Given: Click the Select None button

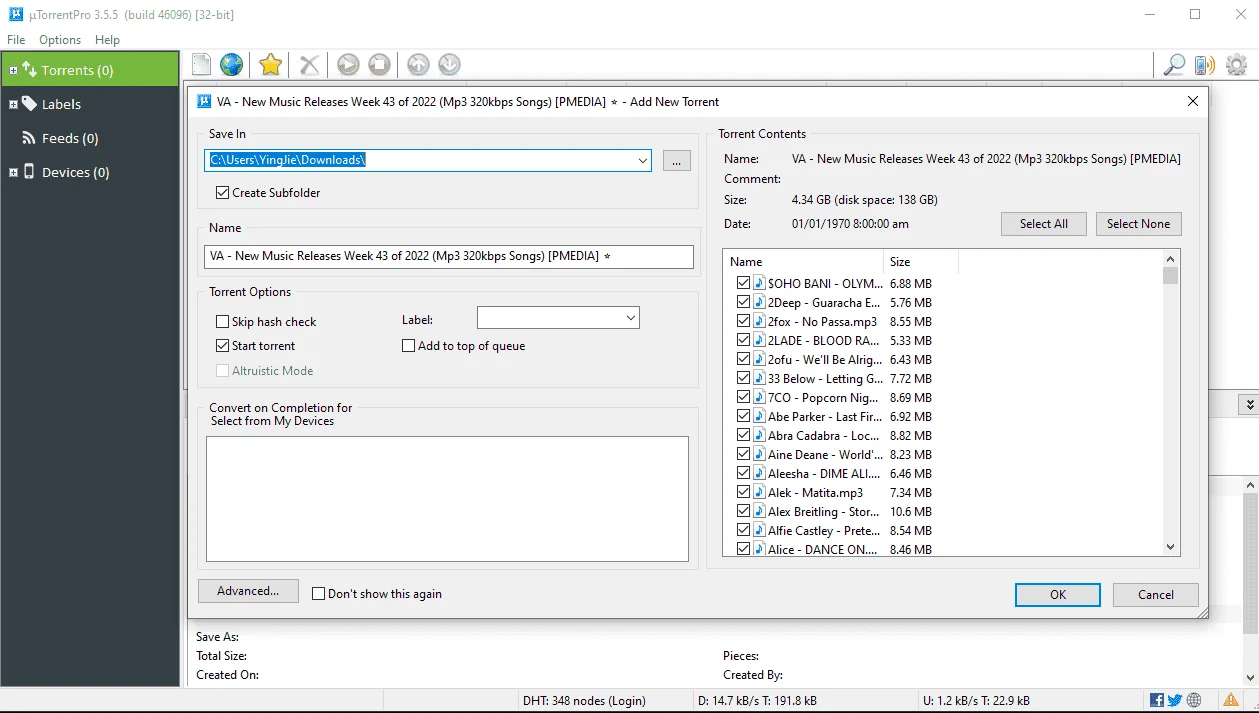Looking at the screenshot, I should pyautogui.click(x=1138, y=224).
